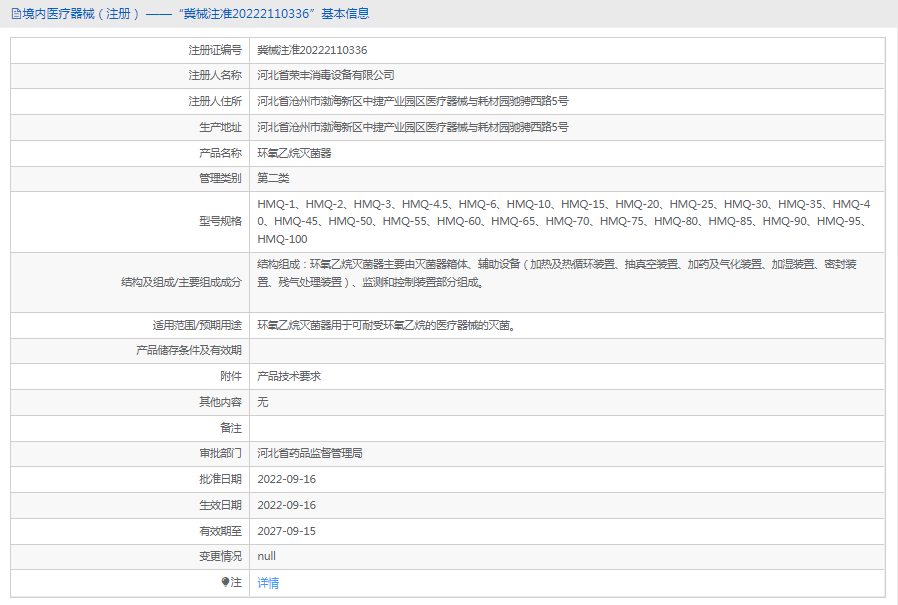The height and width of the screenshot is (605, 898).
Task: Click approval department 河北省药品监督管理局
Action: tap(310, 453)
